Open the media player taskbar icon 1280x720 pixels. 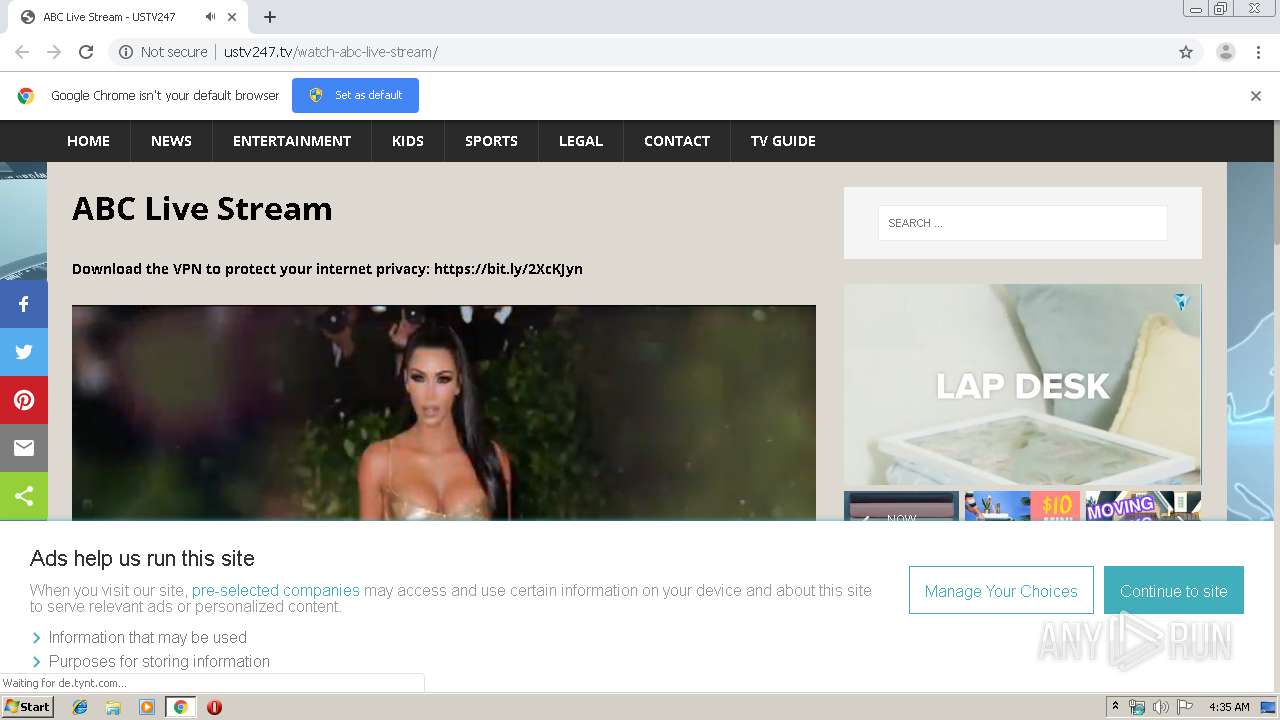point(147,707)
